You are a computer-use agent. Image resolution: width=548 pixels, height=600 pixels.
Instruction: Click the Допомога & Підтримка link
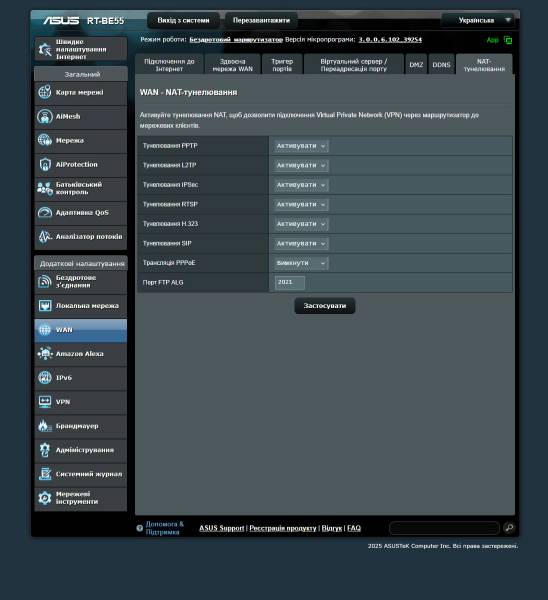tap(165, 528)
